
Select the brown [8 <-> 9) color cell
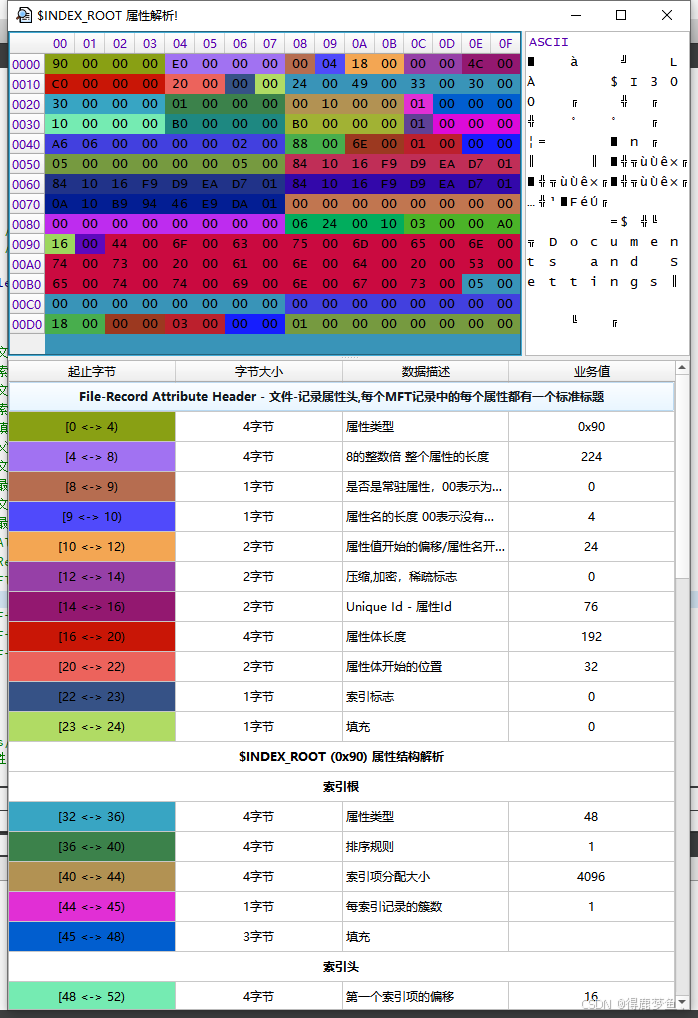92,486
